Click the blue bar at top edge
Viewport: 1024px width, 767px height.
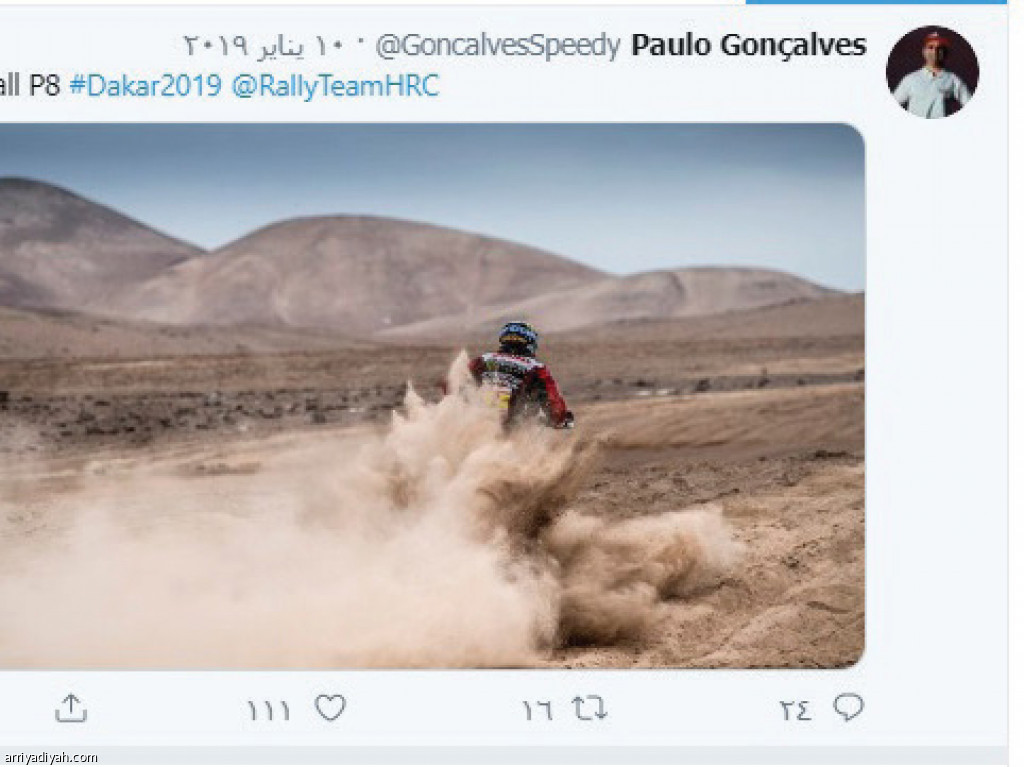pyautogui.click(x=876, y=2)
